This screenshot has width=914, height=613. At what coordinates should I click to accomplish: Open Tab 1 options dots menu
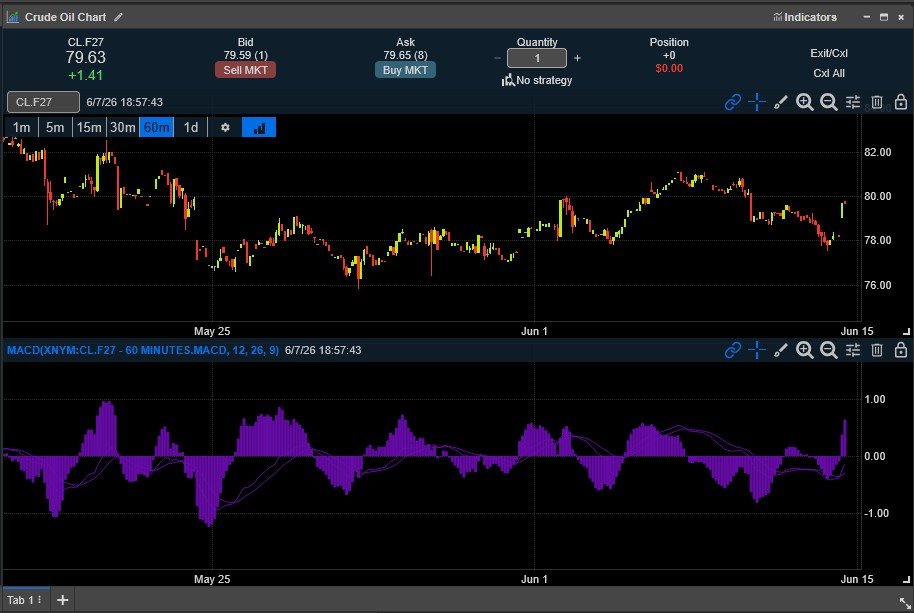tap(40, 600)
